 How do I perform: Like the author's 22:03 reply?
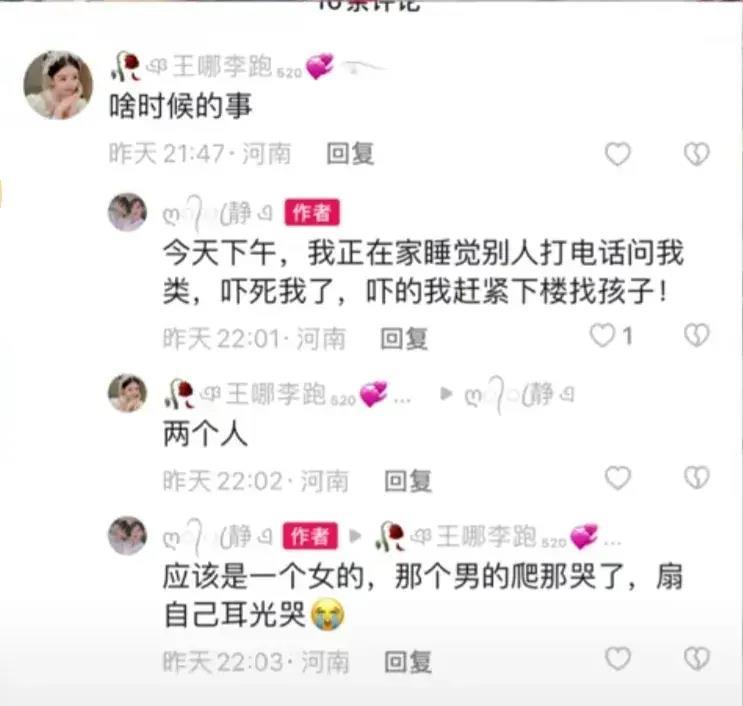617,659
